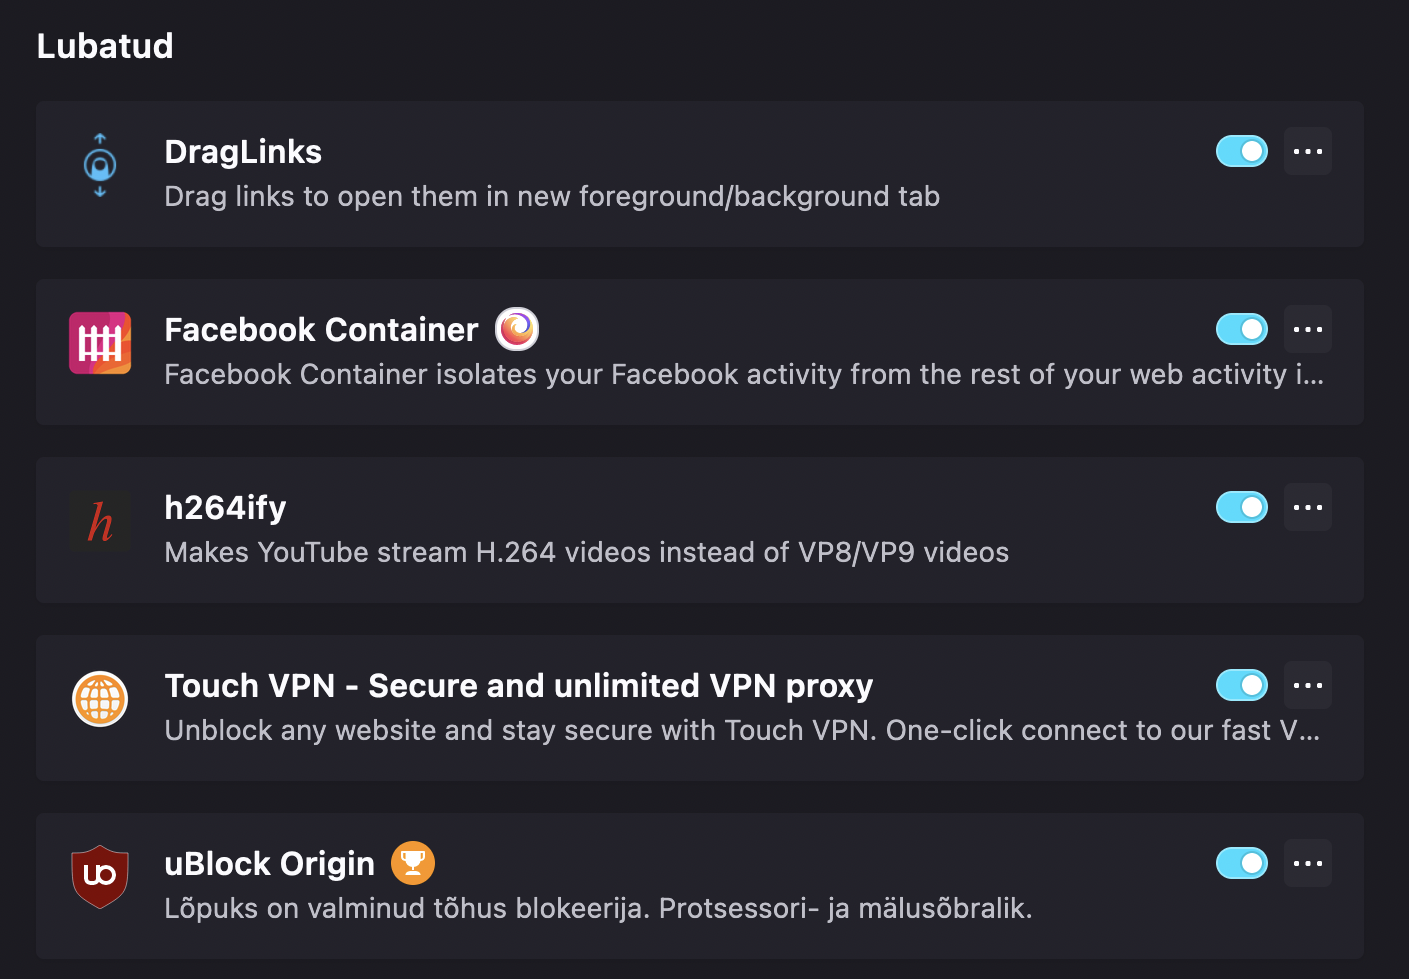1409x979 pixels.
Task: Toggle off uBlock Origin
Action: pyautogui.click(x=1242, y=863)
